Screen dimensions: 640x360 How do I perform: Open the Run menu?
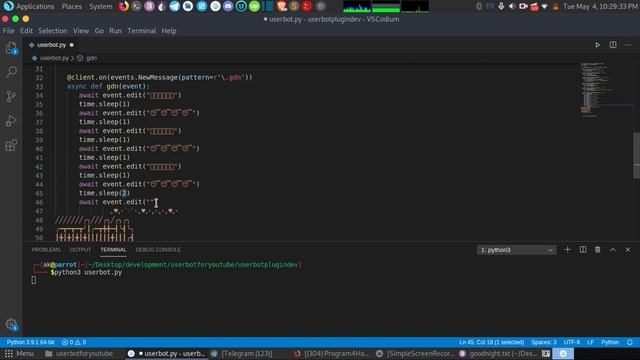click(x=115, y=31)
